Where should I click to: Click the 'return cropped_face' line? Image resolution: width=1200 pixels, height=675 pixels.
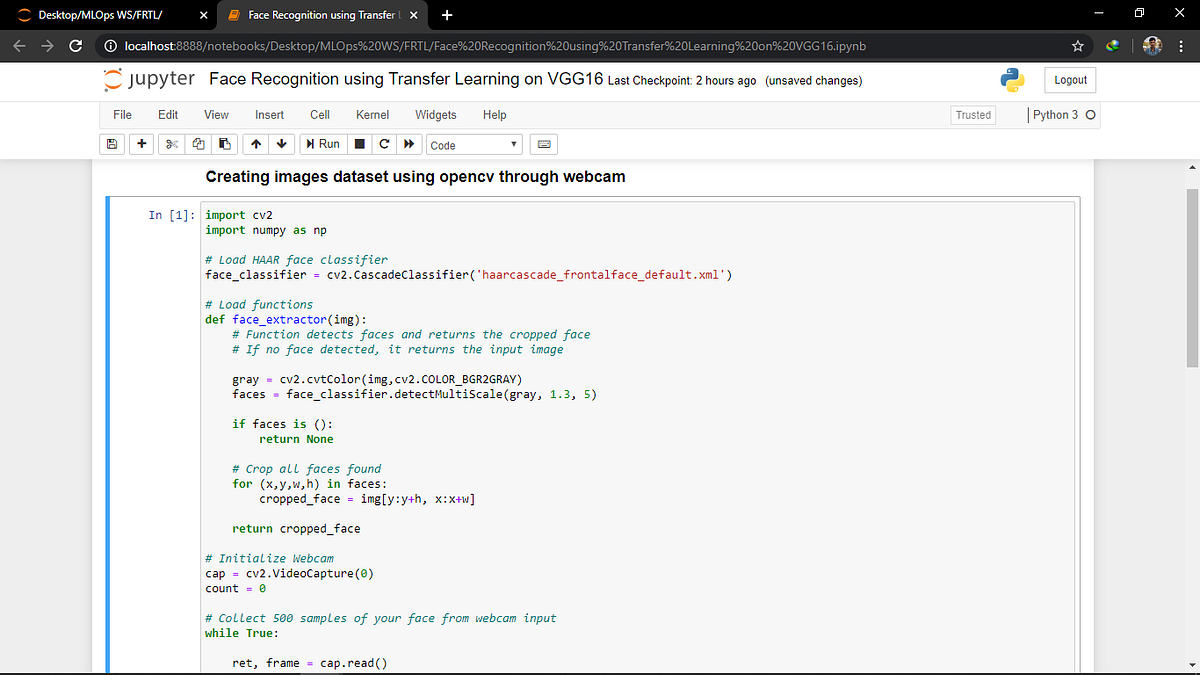[x=296, y=529]
